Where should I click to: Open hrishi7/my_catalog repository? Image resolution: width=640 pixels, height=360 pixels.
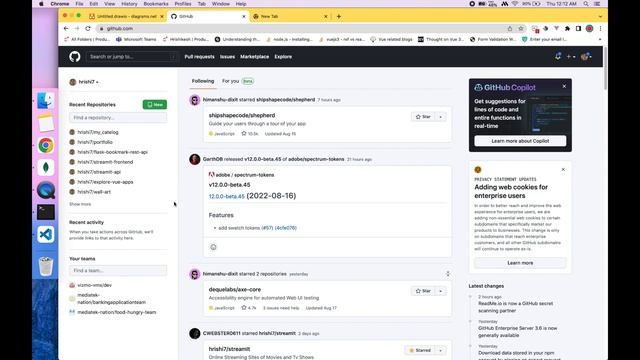coord(98,132)
